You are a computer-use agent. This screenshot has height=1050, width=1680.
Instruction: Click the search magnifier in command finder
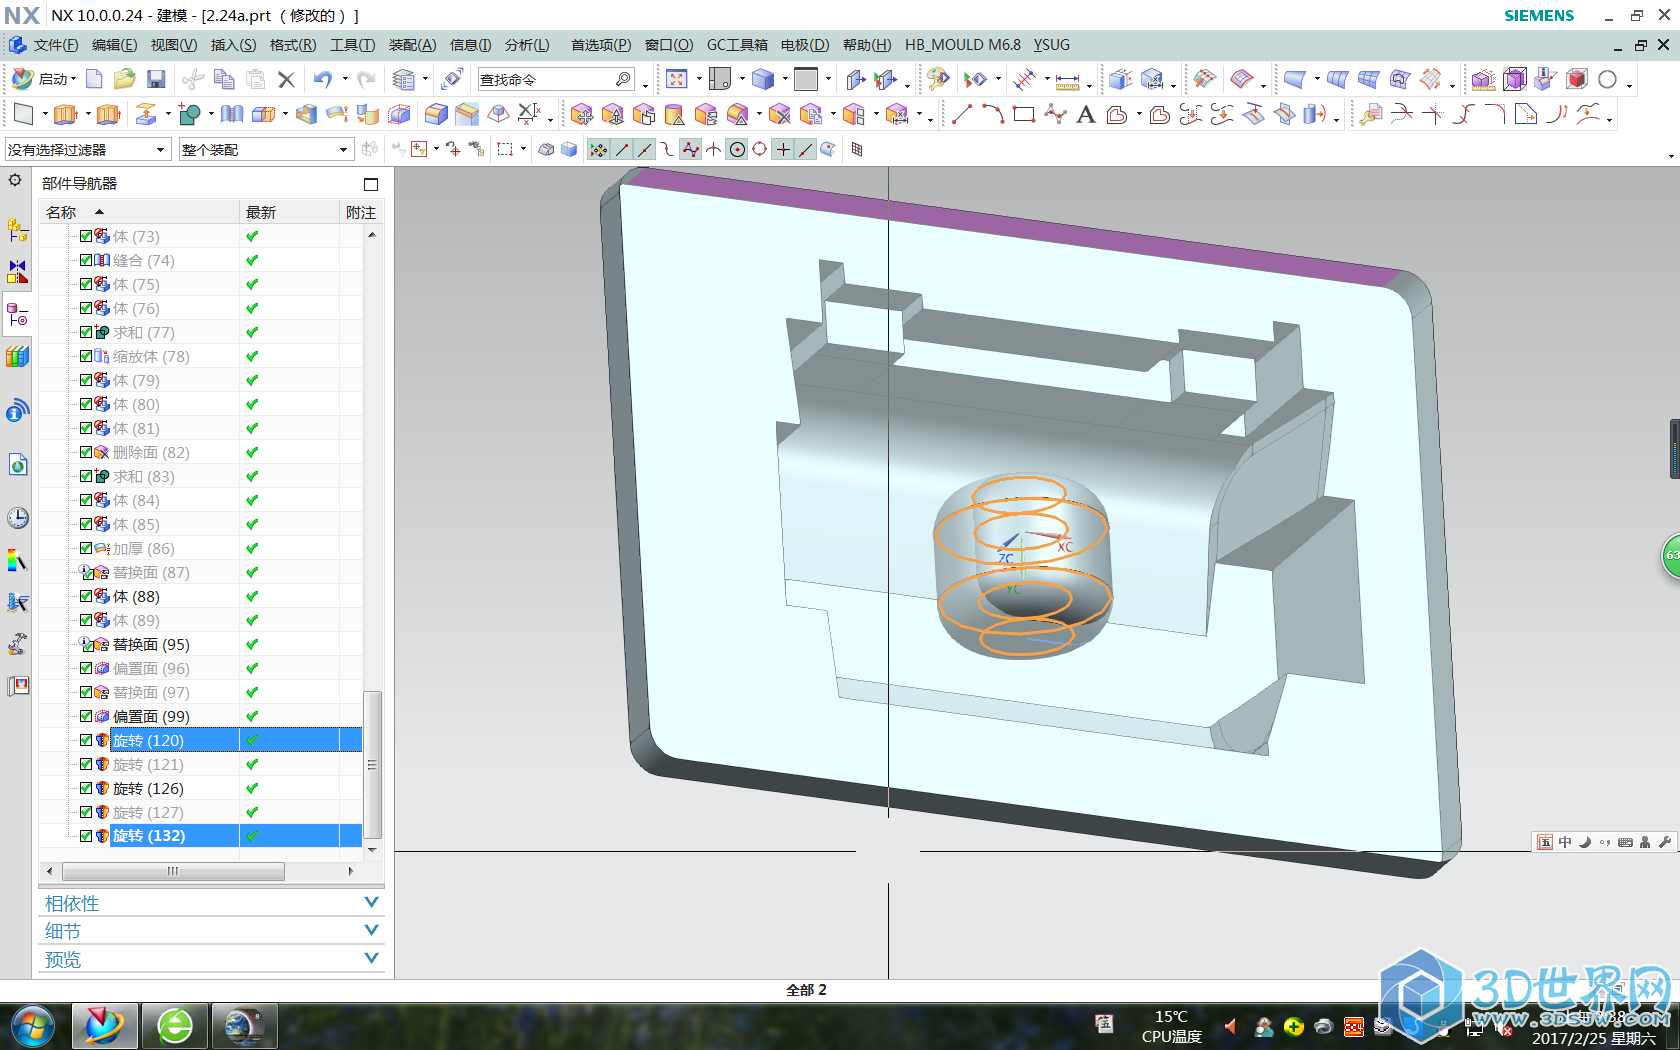point(623,79)
